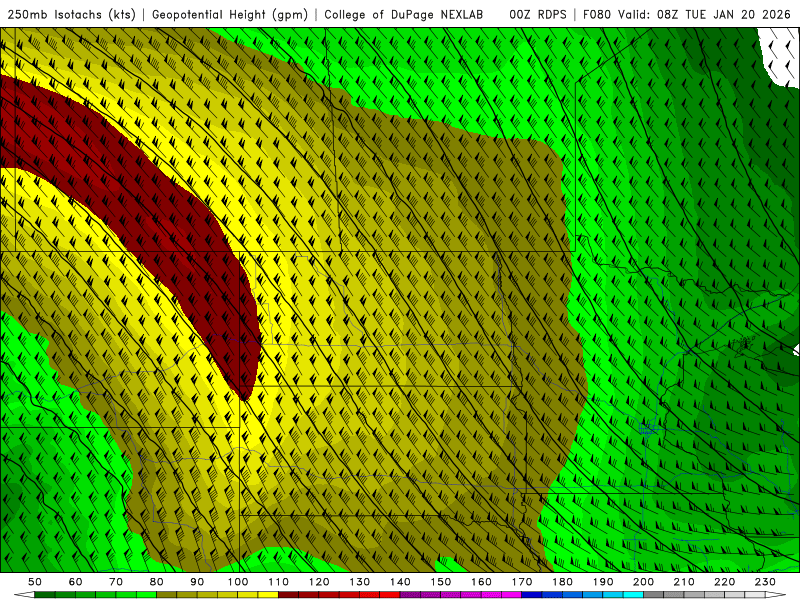Select the 120 value on the legend

click(319, 582)
